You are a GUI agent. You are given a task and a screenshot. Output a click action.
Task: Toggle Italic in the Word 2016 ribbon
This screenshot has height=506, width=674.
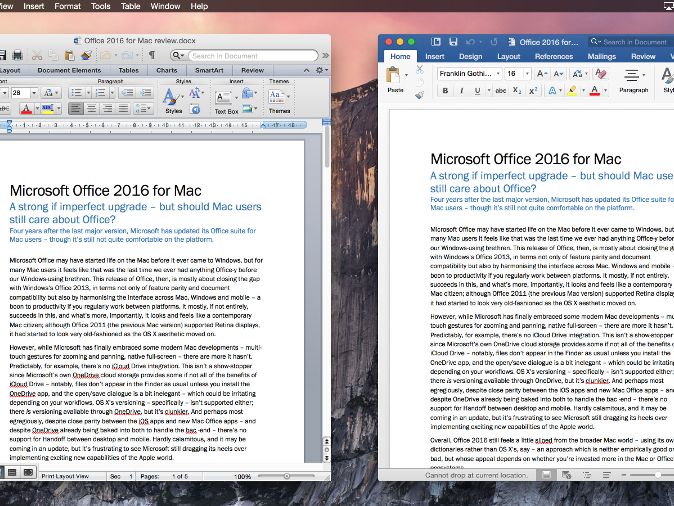pyautogui.click(x=461, y=91)
